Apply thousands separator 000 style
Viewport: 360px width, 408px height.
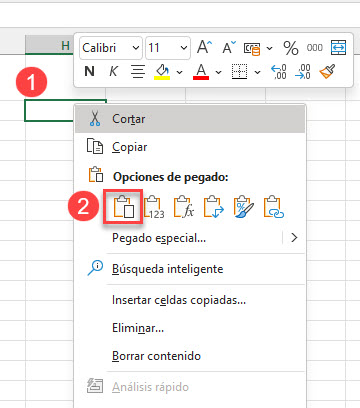[315, 48]
